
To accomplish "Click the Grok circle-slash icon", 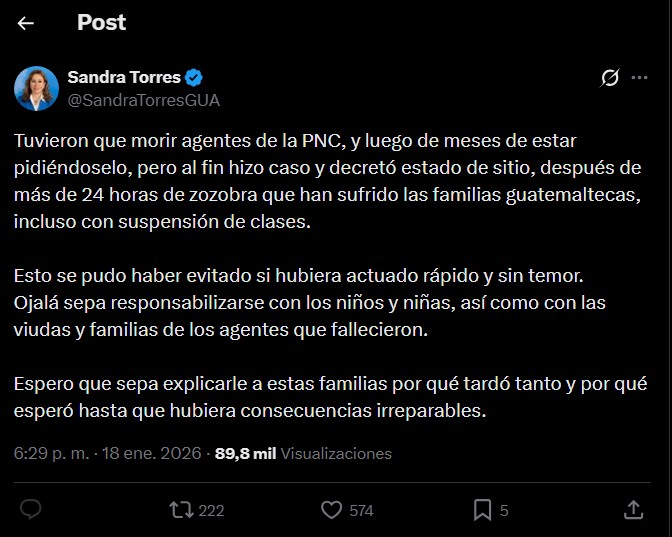I will [608, 78].
